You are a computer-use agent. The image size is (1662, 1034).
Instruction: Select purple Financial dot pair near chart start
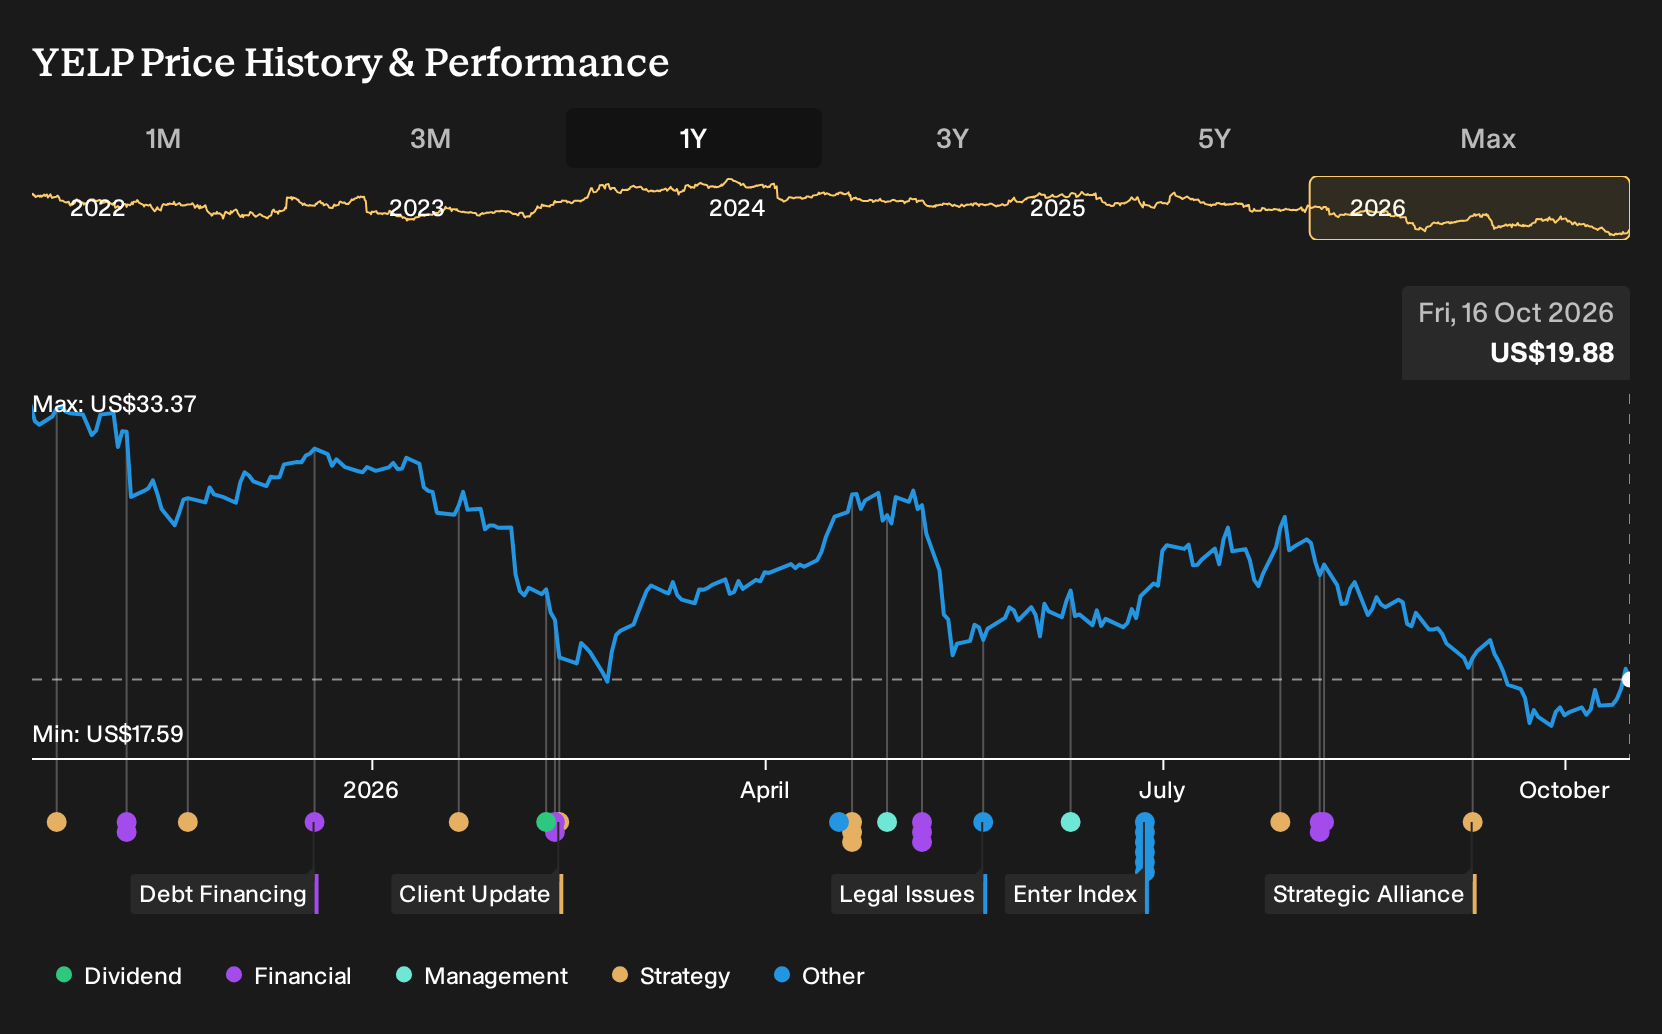pyautogui.click(x=126, y=827)
